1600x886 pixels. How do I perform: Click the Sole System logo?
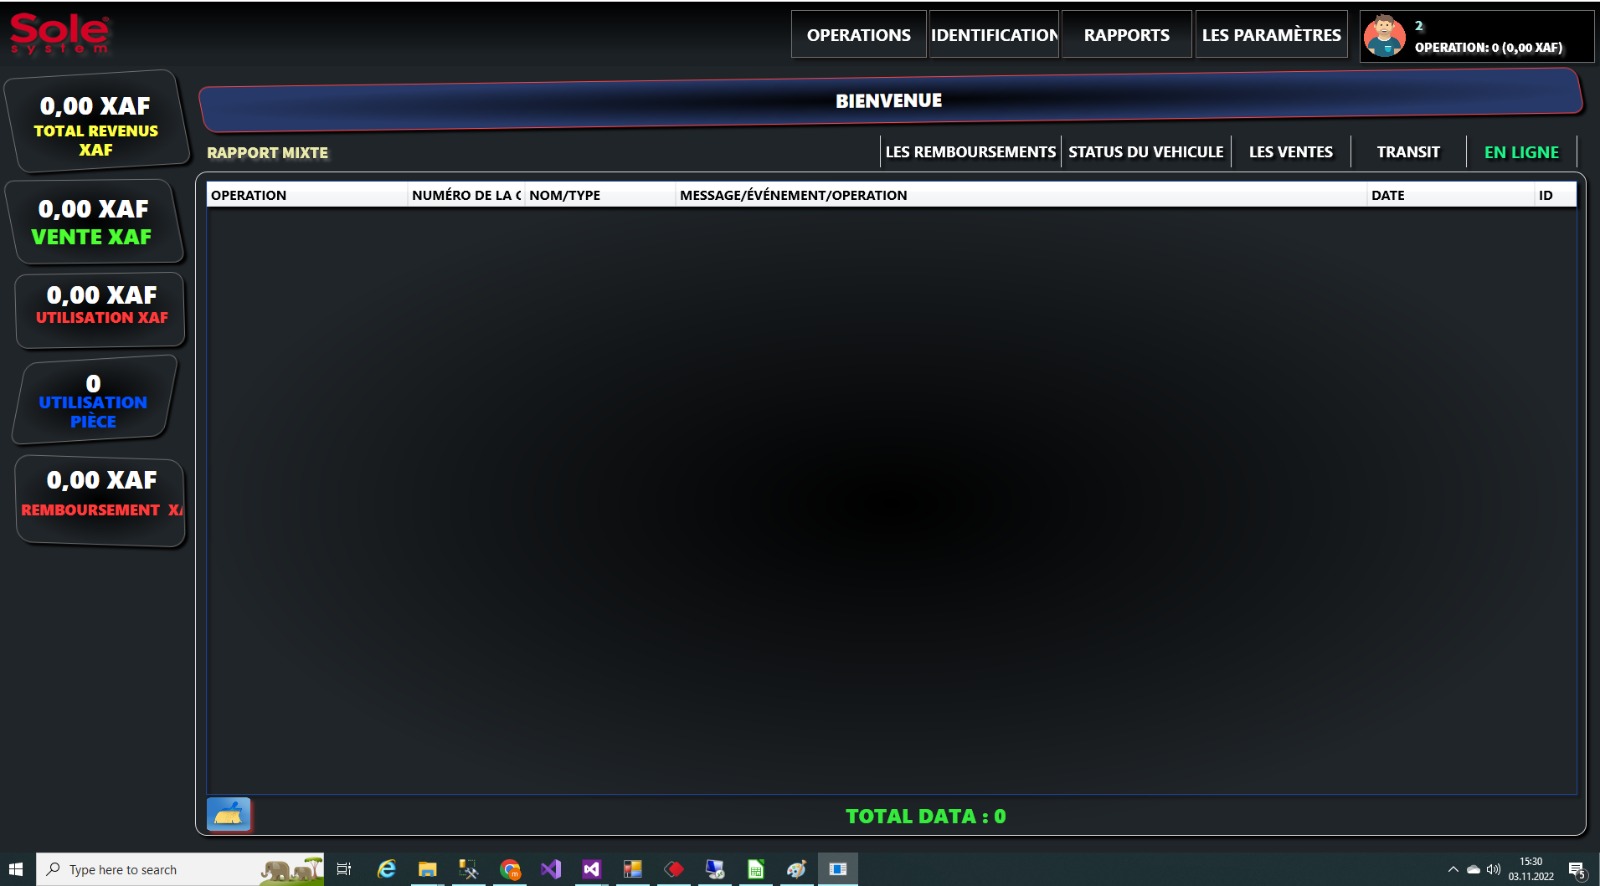pos(59,34)
